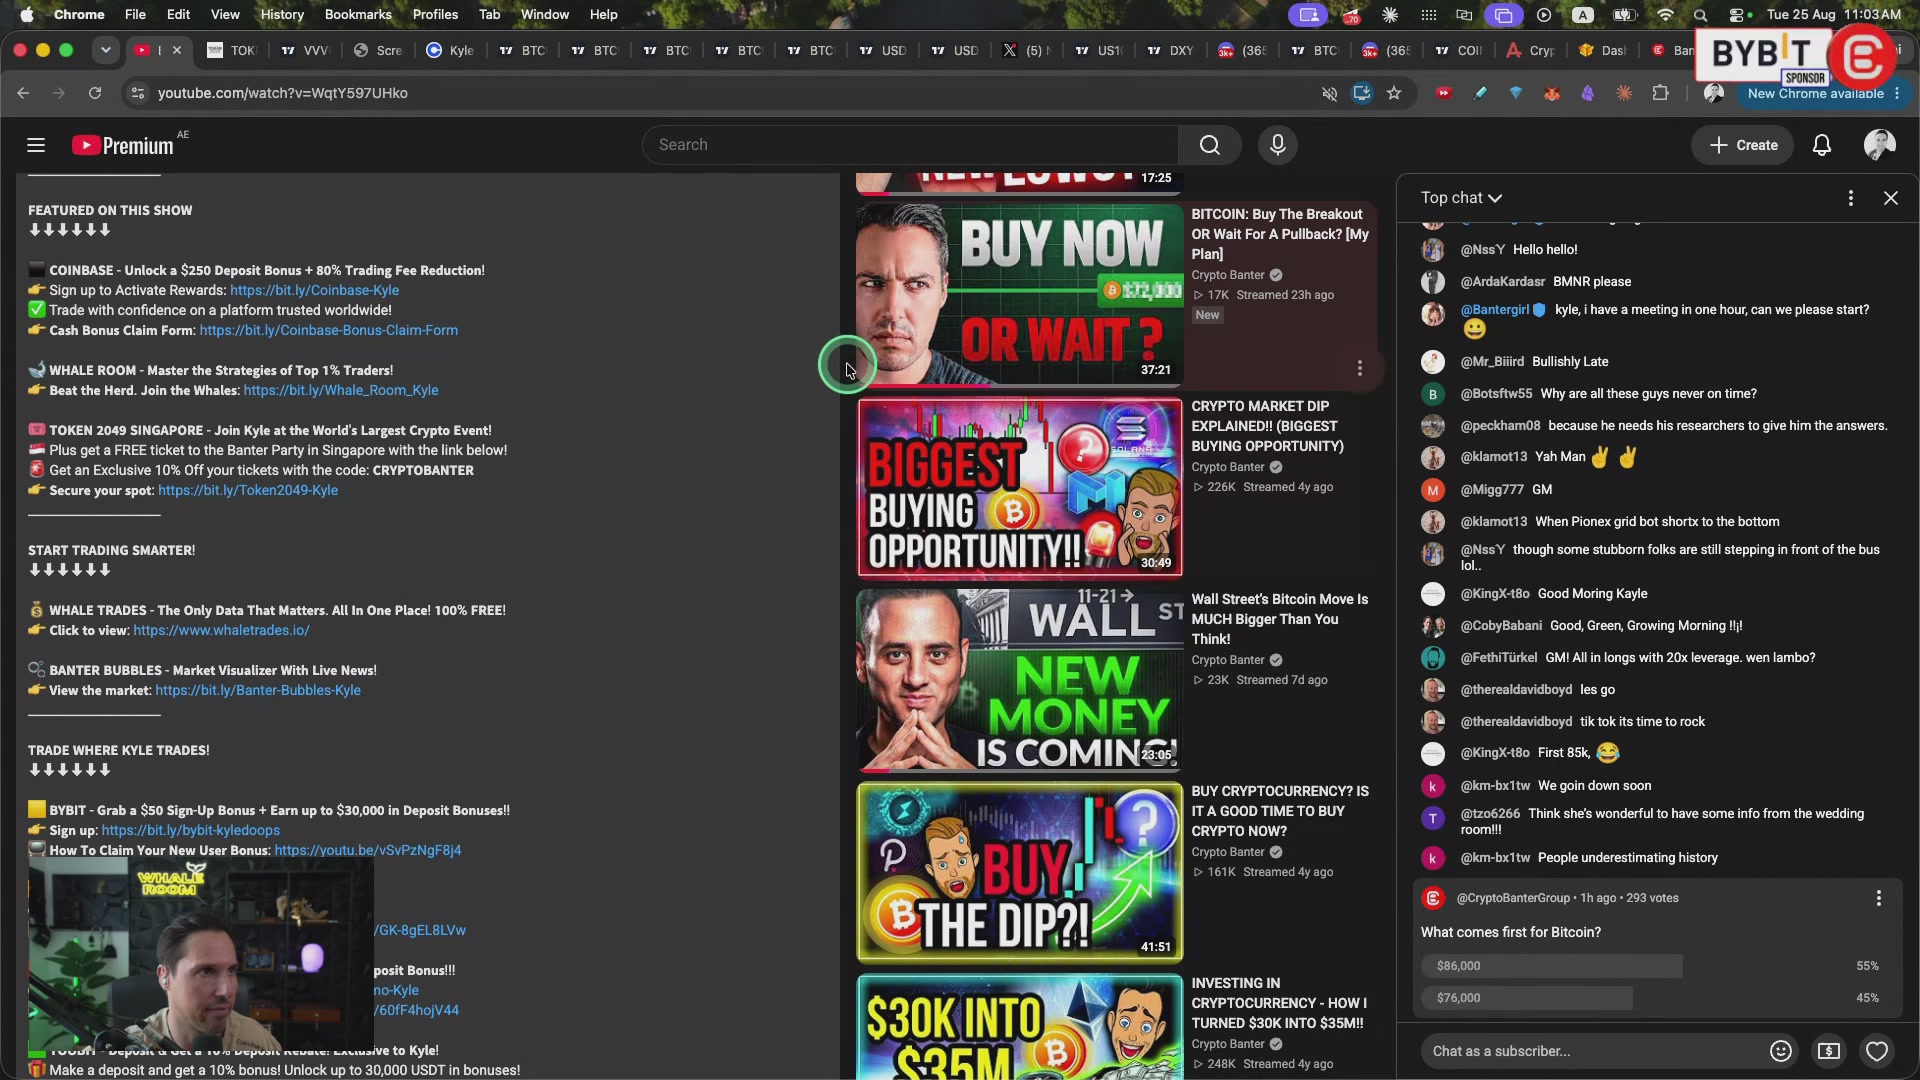This screenshot has height=1080, width=1920.
Task: Open the YouTube guide hamburger menu
Action: click(36, 145)
